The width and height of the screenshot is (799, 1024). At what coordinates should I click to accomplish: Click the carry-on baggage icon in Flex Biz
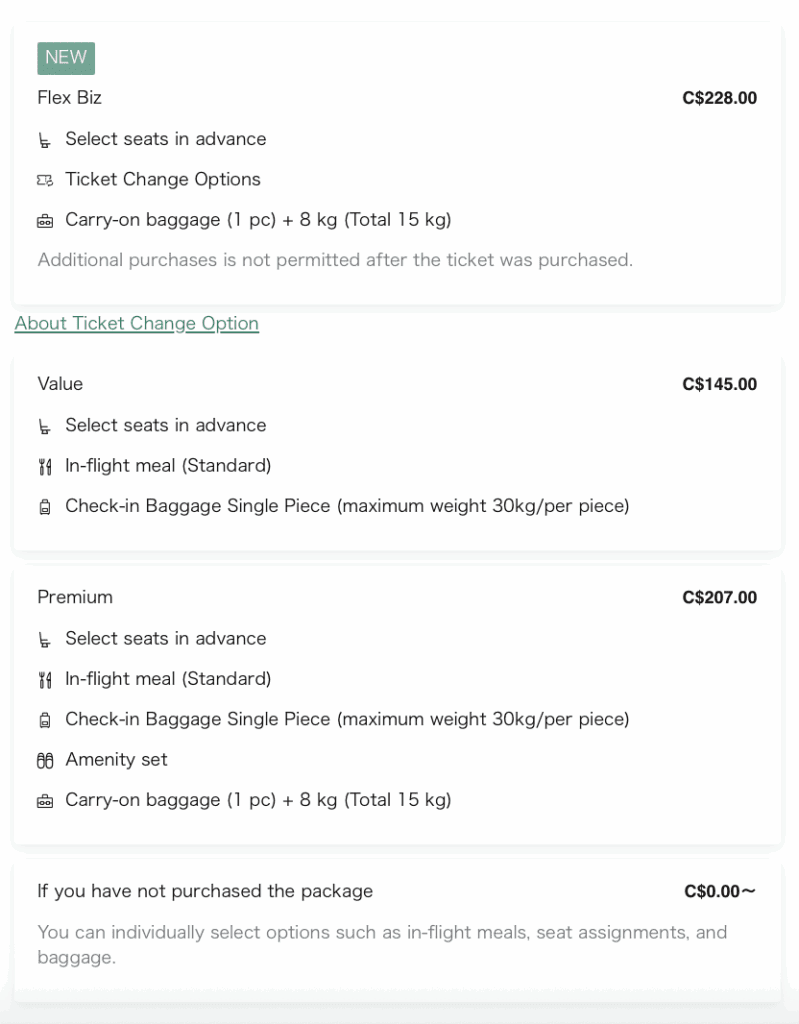(x=44, y=221)
